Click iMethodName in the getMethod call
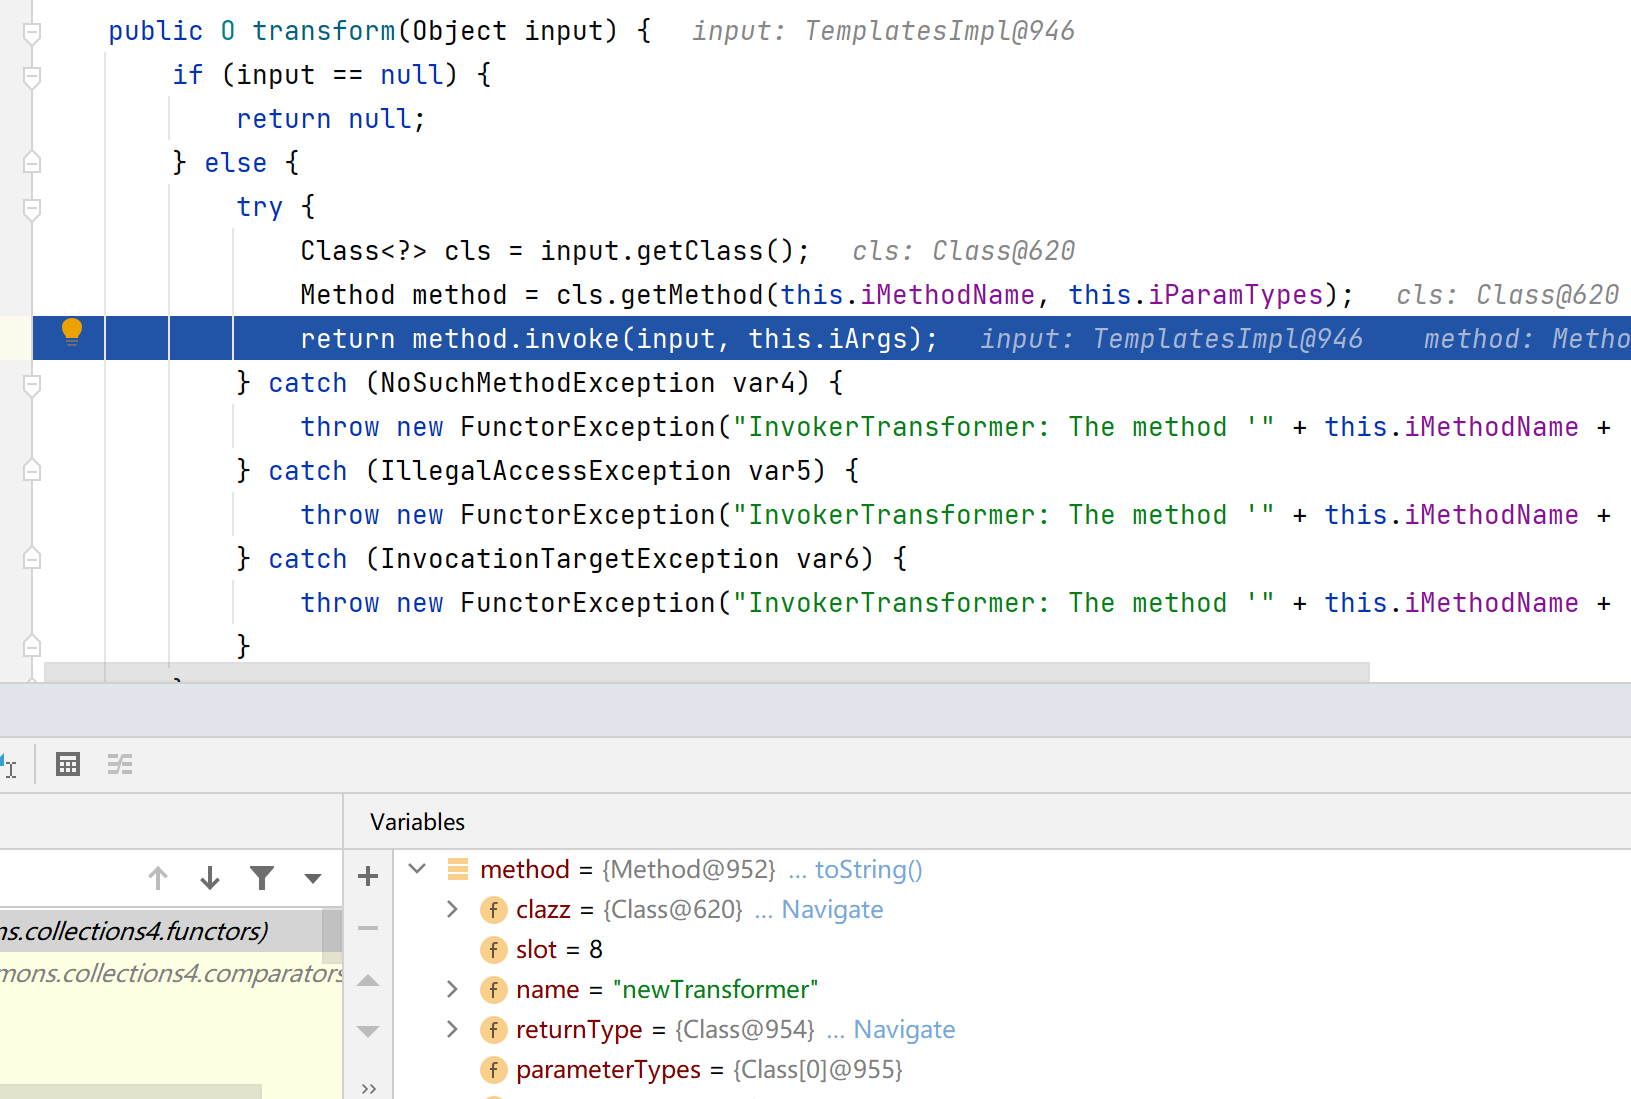1631x1099 pixels. [x=948, y=295]
